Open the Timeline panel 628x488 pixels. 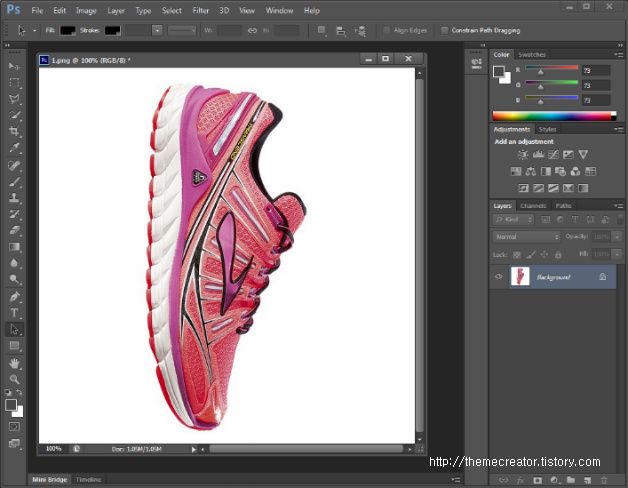point(89,479)
